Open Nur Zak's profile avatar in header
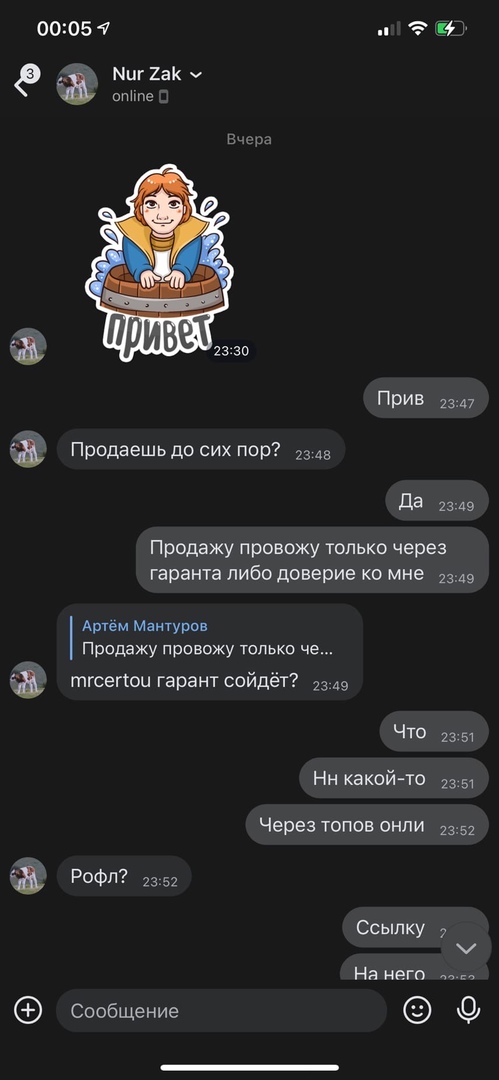This screenshot has height=1080, width=499. click(77, 84)
